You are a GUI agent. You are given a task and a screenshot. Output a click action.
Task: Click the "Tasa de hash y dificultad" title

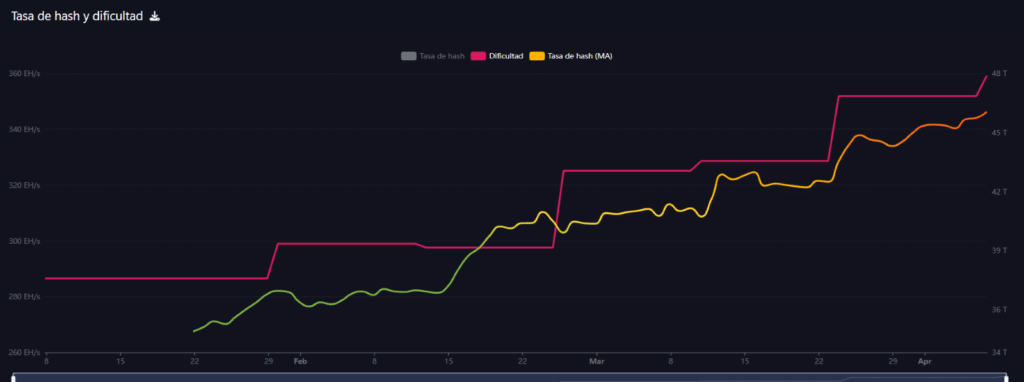(x=77, y=17)
